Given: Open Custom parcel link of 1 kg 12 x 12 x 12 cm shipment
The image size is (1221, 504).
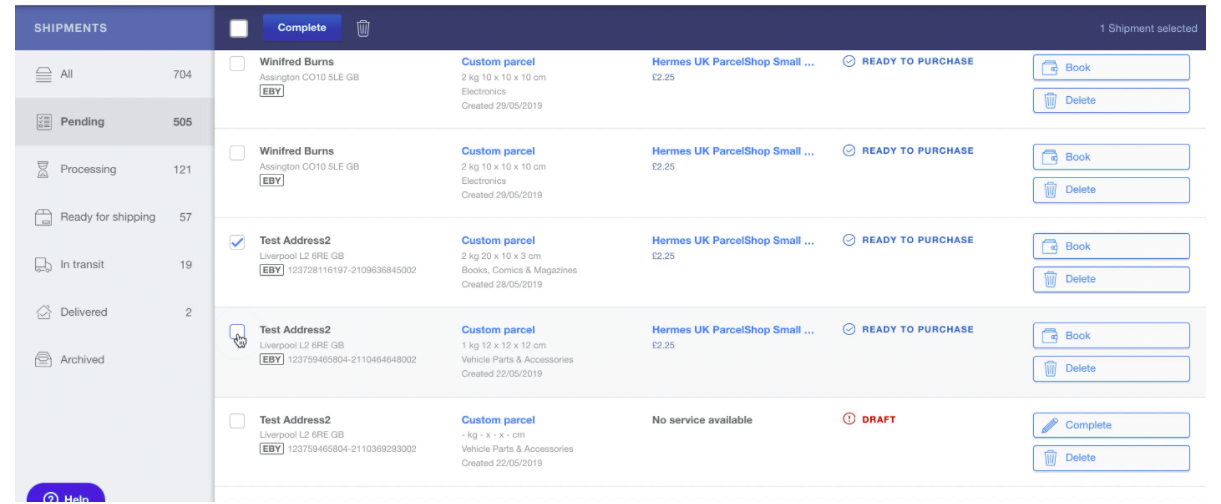Looking at the screenshot, I should tap(498, 330).
